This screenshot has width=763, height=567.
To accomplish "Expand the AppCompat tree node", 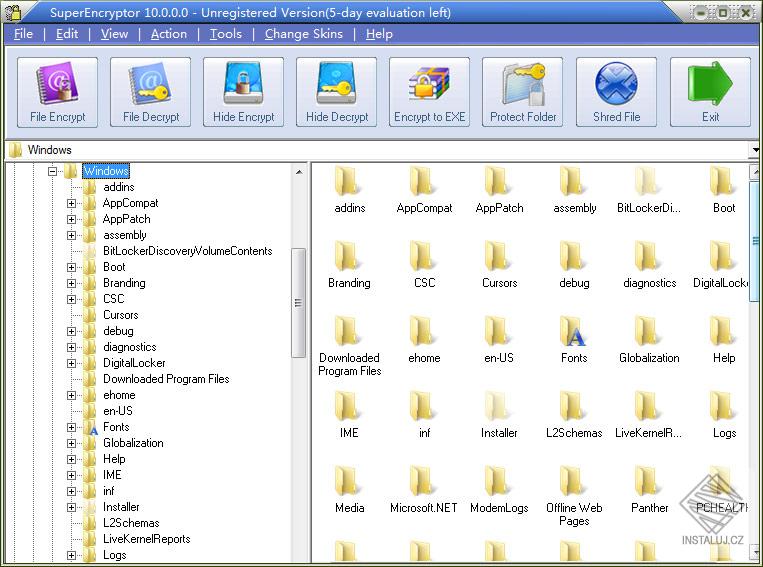I will [72, 203].
